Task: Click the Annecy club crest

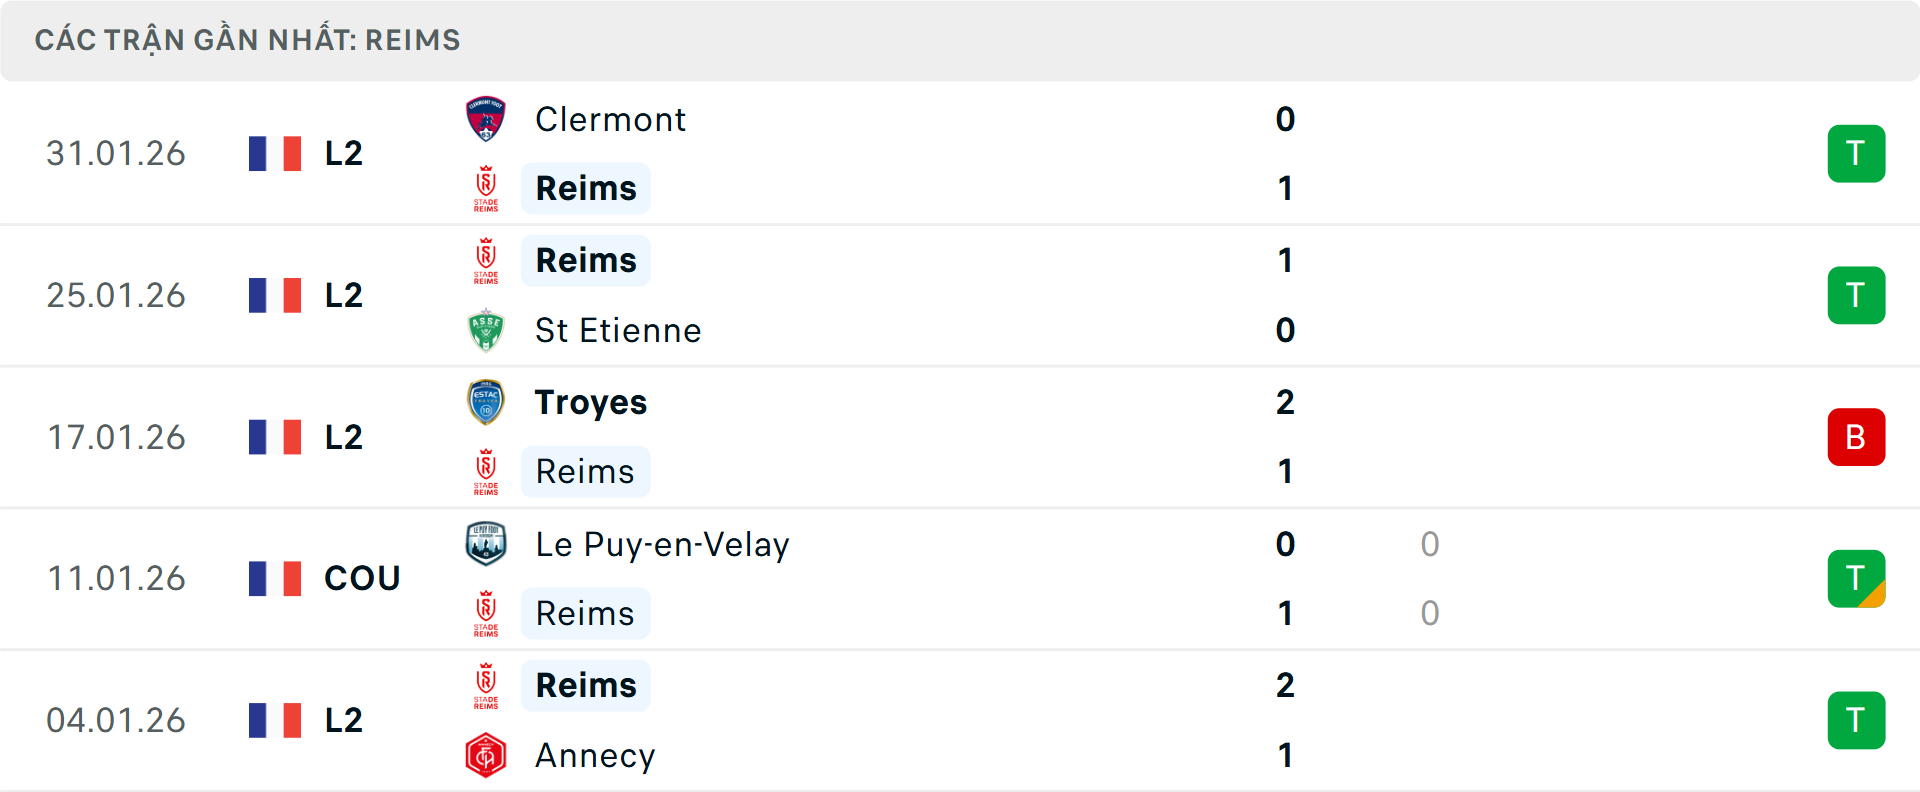Action: (486, 756)
